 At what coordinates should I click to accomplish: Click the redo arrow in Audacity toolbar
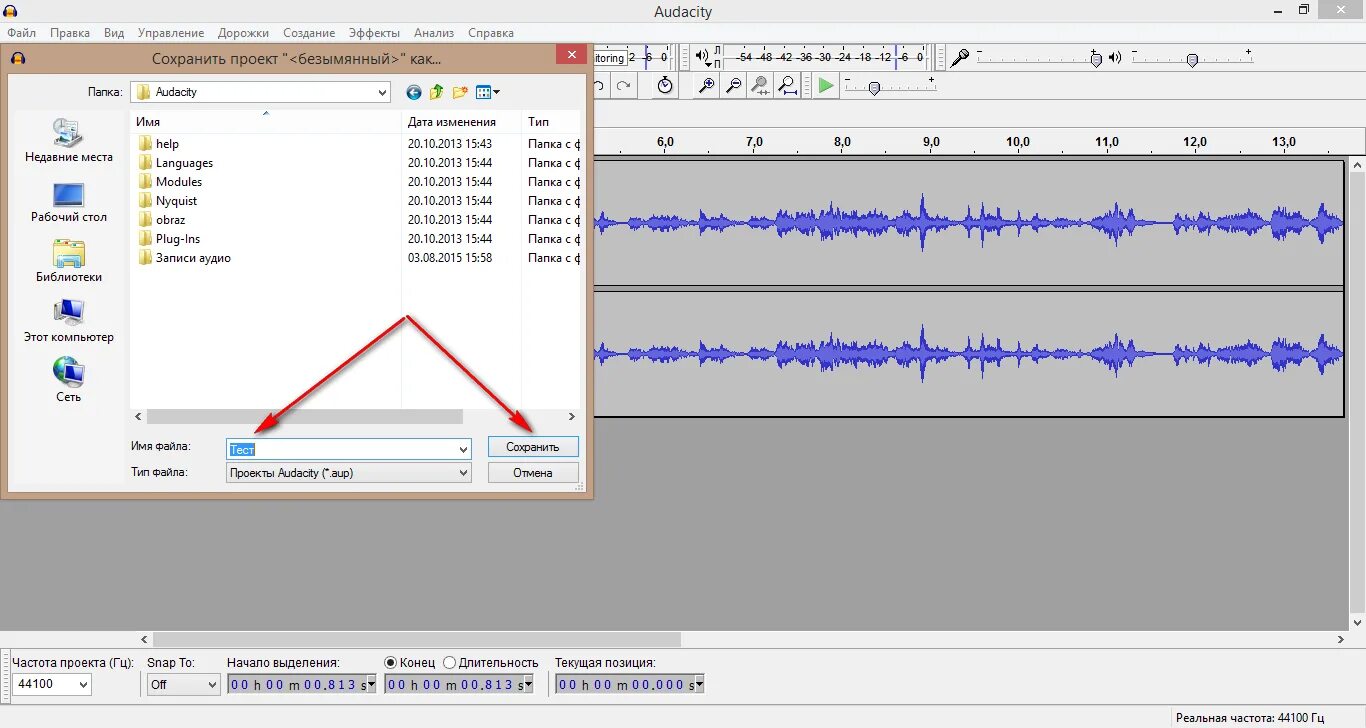623,86
